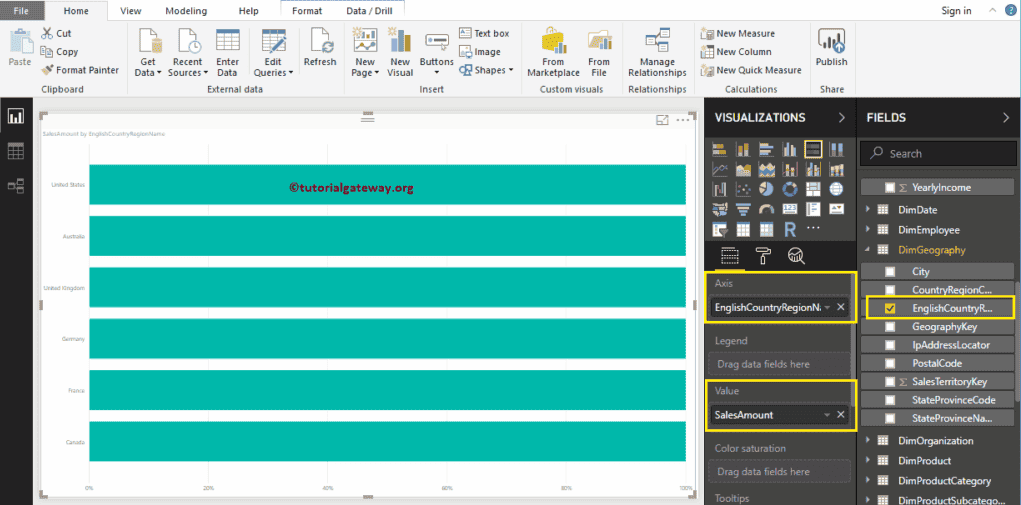Switch to the Modeling ribbon tab
Viewport: 1021px width, 505px height.
pos(186,10)
